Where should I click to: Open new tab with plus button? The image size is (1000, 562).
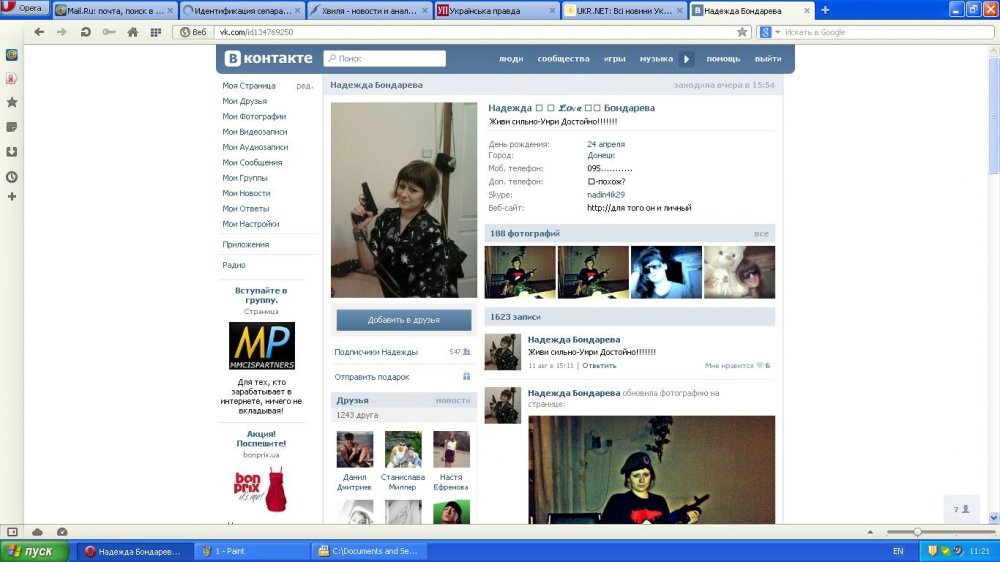click(825, 10)
